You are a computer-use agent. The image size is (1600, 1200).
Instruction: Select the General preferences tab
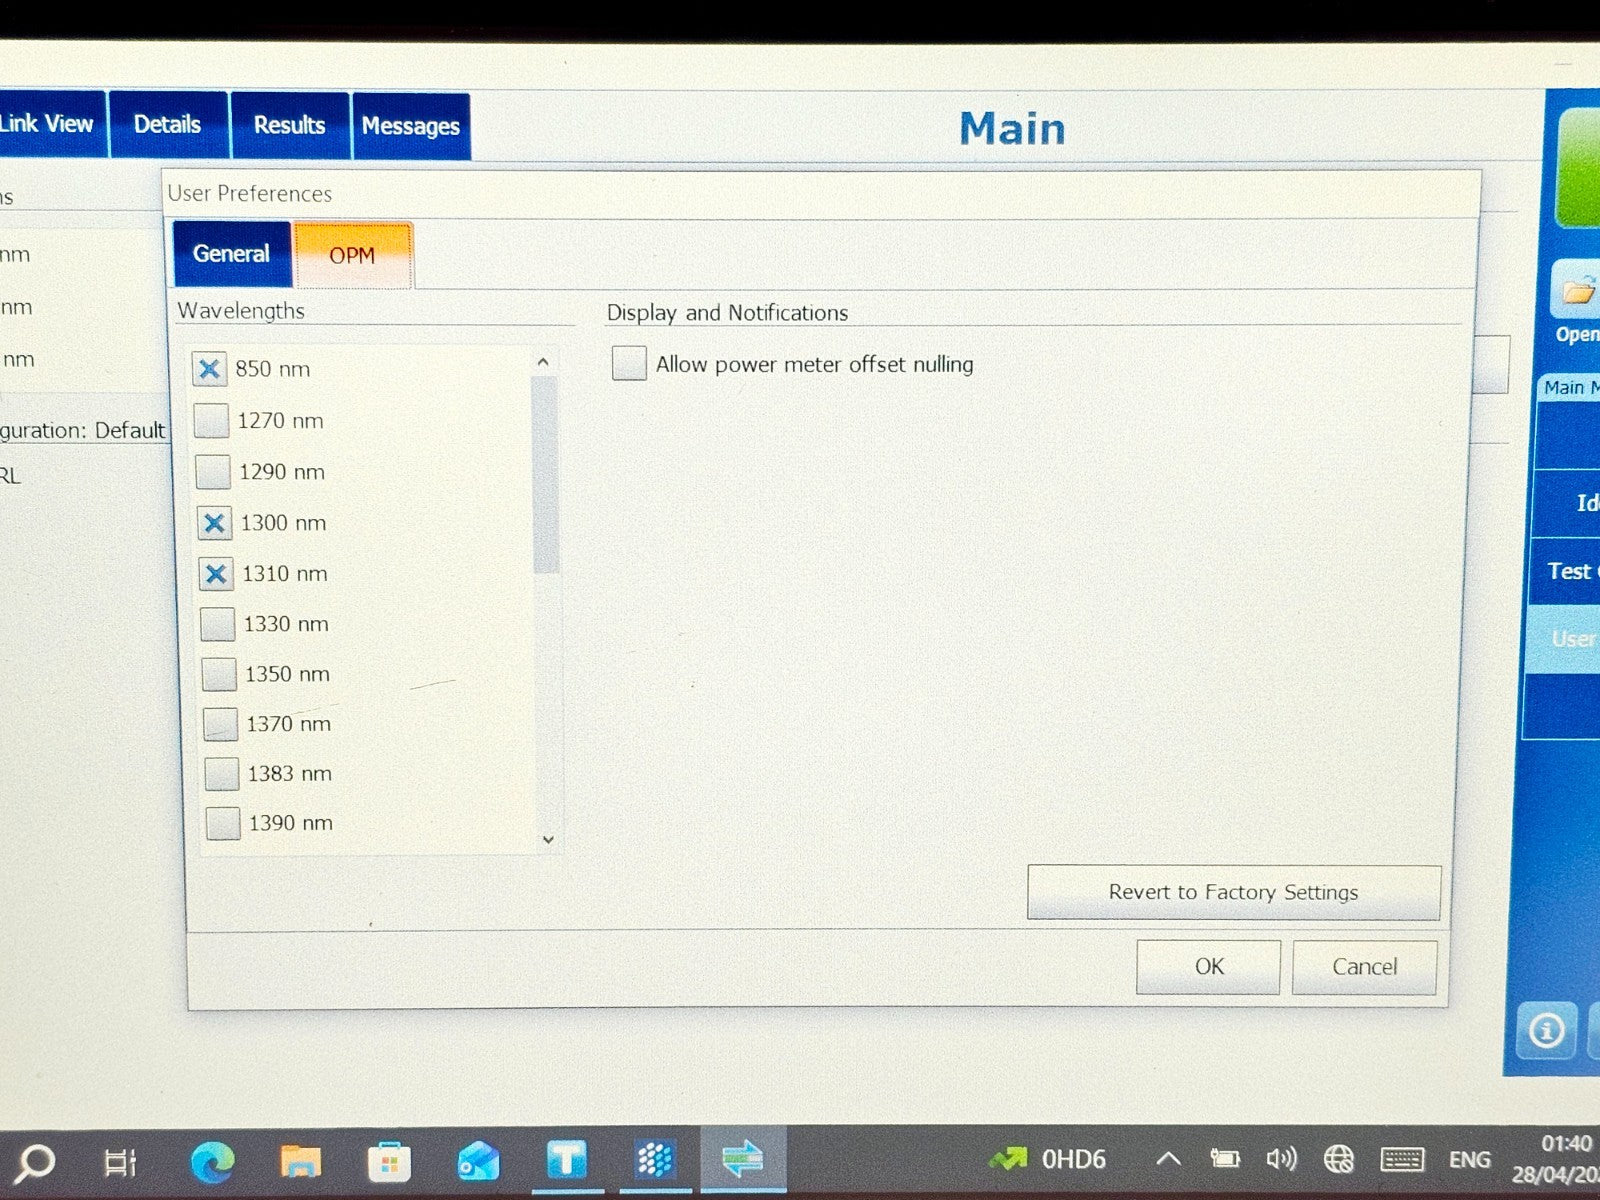(232, 254)
